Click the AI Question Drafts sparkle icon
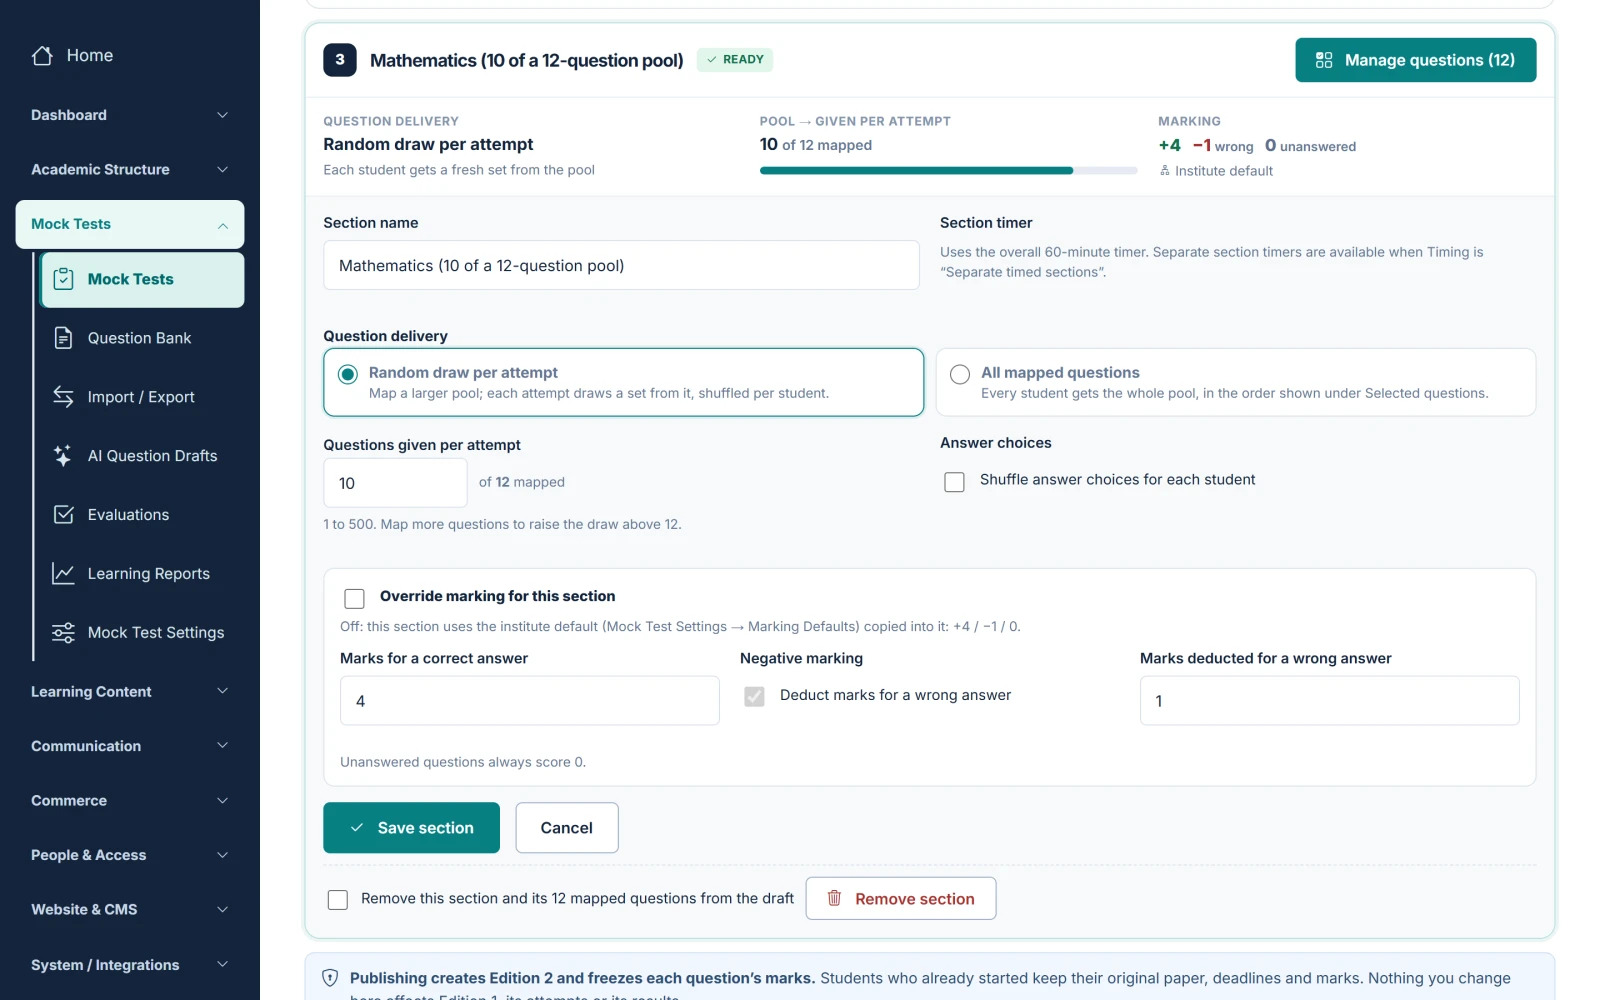This screenshot has height=1000, width=1600. point(63,456)
